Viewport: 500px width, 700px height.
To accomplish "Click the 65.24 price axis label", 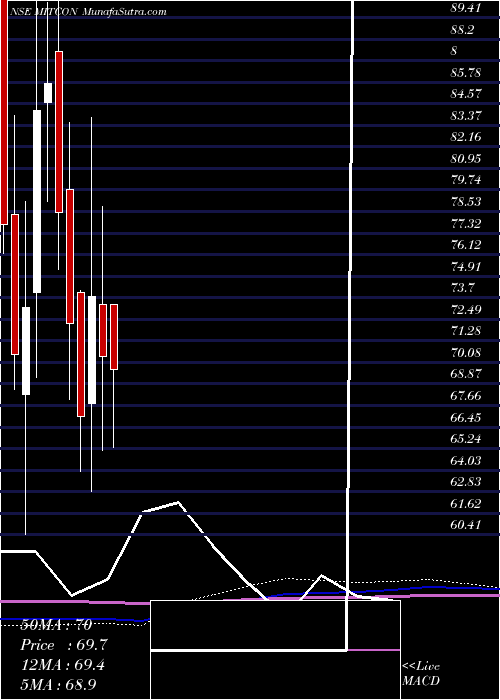I will [466, 439].
